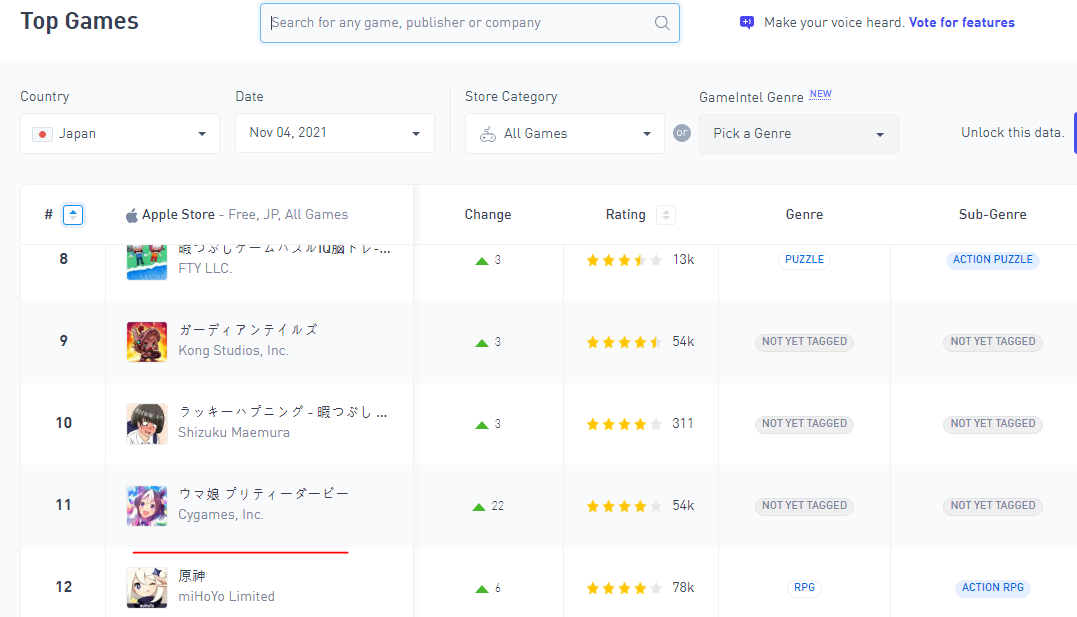Screen dimensions: 1077x617
Task: Open the Shizuku Maemura game icon
Action: pyautogui.click(x=147, y=424)
